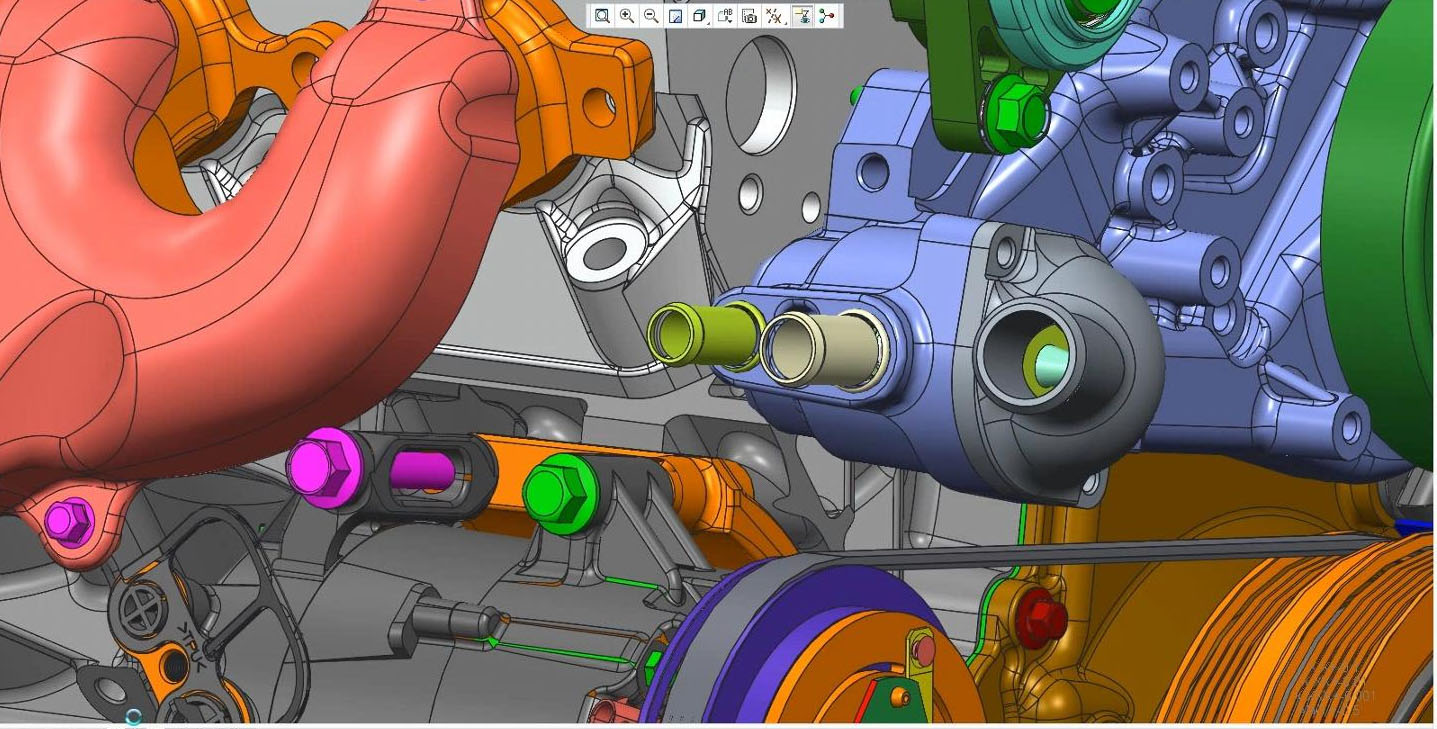The width and height of the screenshot is (1437, 729).
Task: Click the Refit view icon
Action: tap(602, 15)
